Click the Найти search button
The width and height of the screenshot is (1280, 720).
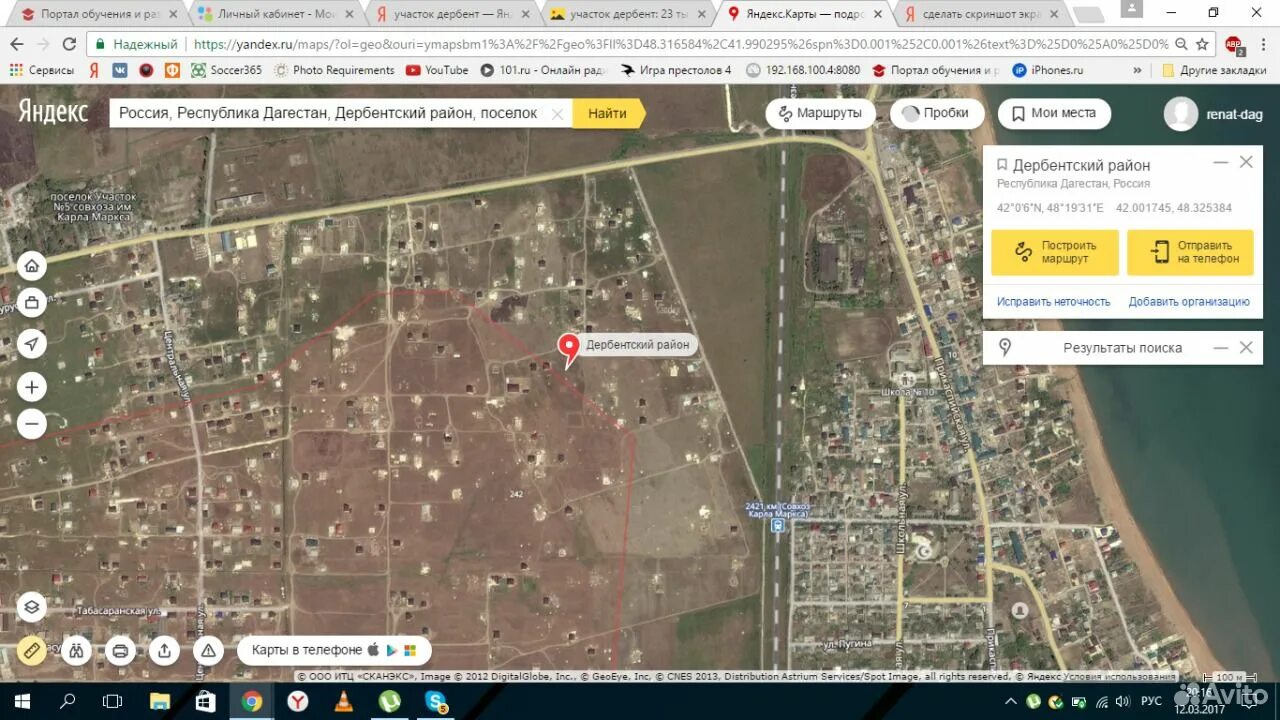coord(607,114)
